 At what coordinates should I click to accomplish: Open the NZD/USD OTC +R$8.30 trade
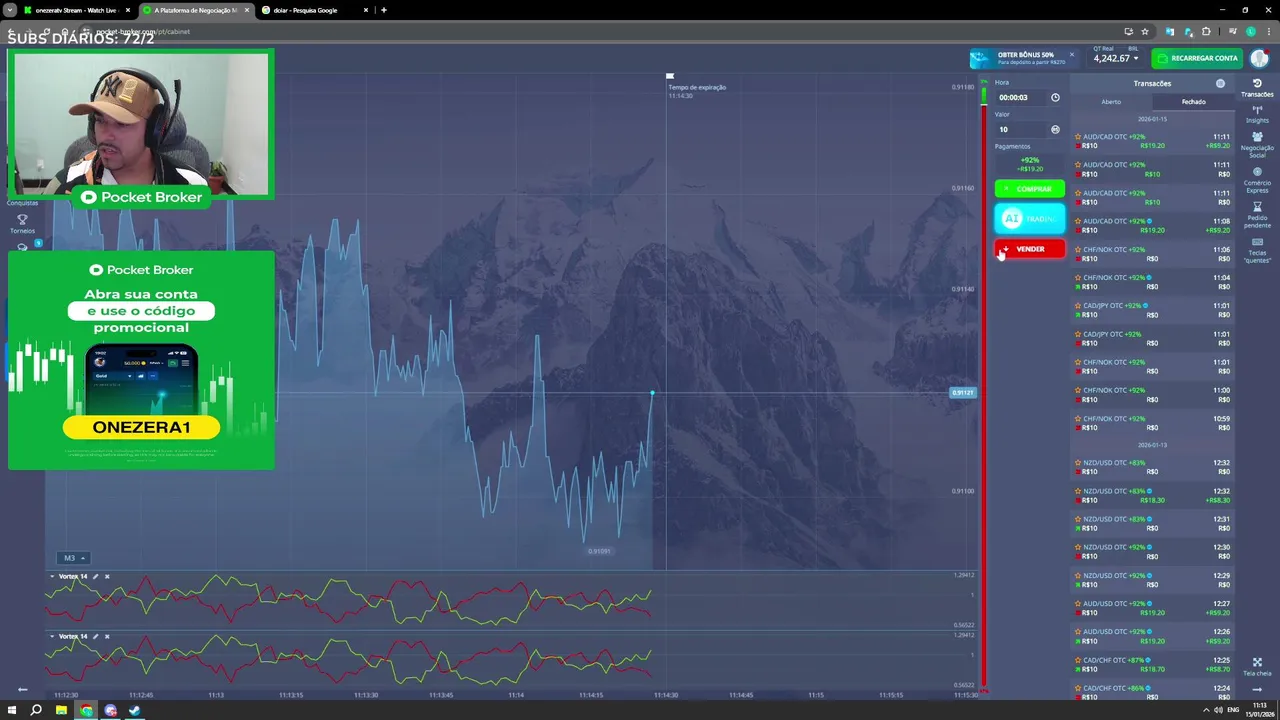coord(1152,496)
